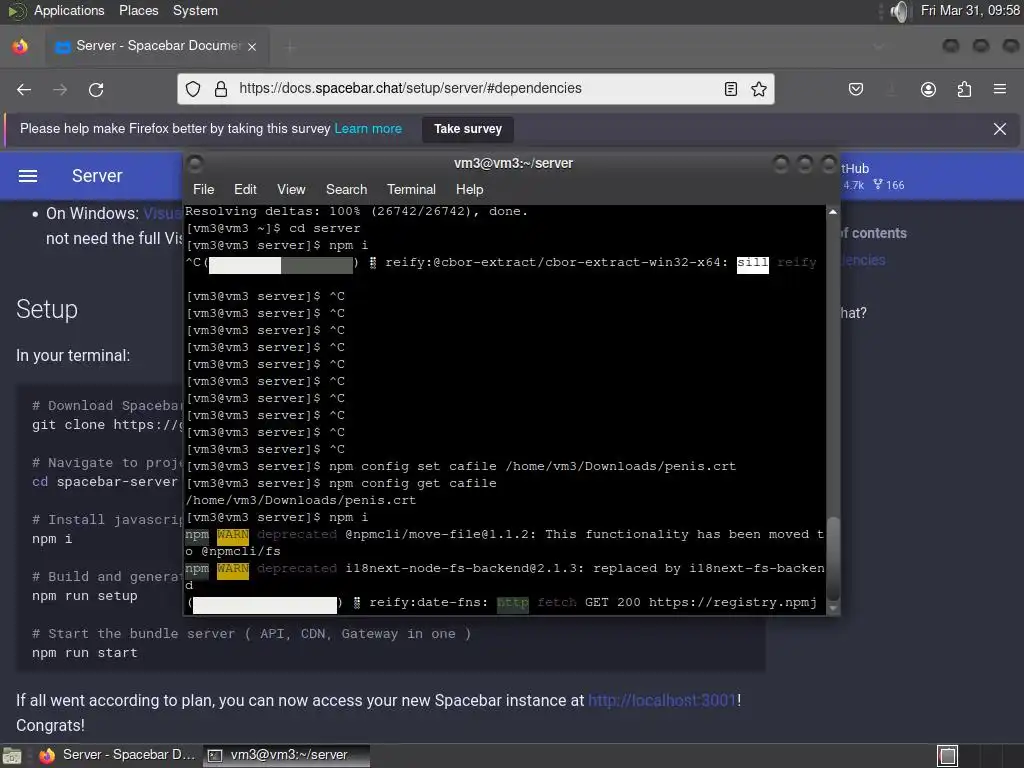The height and width of the screenshot is (768, 1024).
Task: Open the Applications menu in top panel
Action: tap(69, 10)
